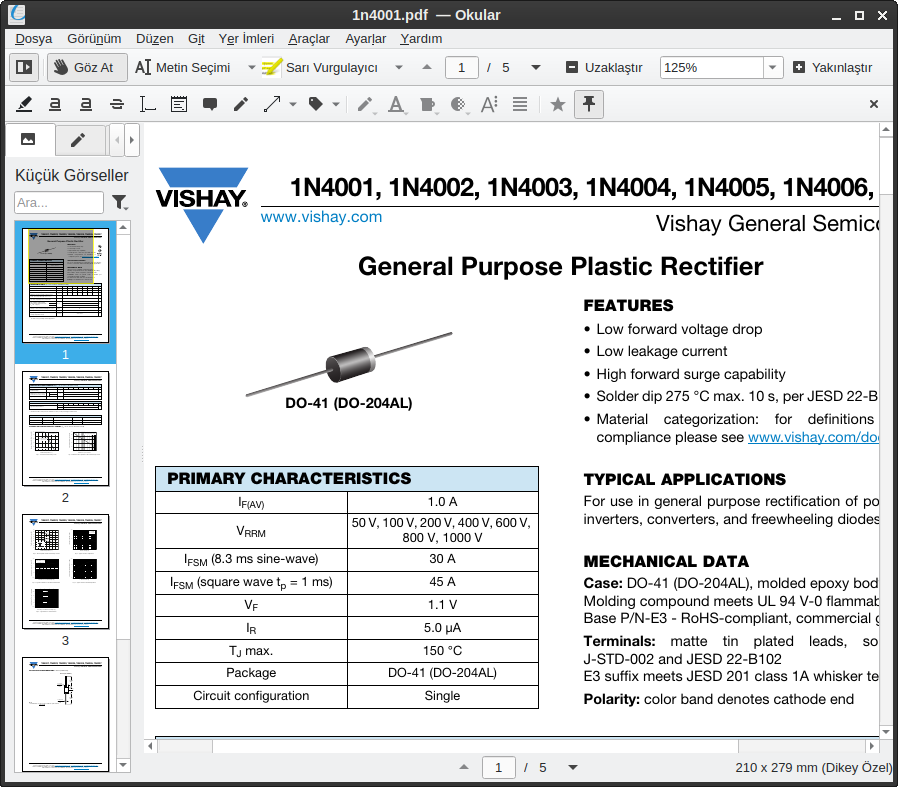This screenshot has width=898, height=787.
Task: Select the popup note tool
Action: (x=210, y=104)
